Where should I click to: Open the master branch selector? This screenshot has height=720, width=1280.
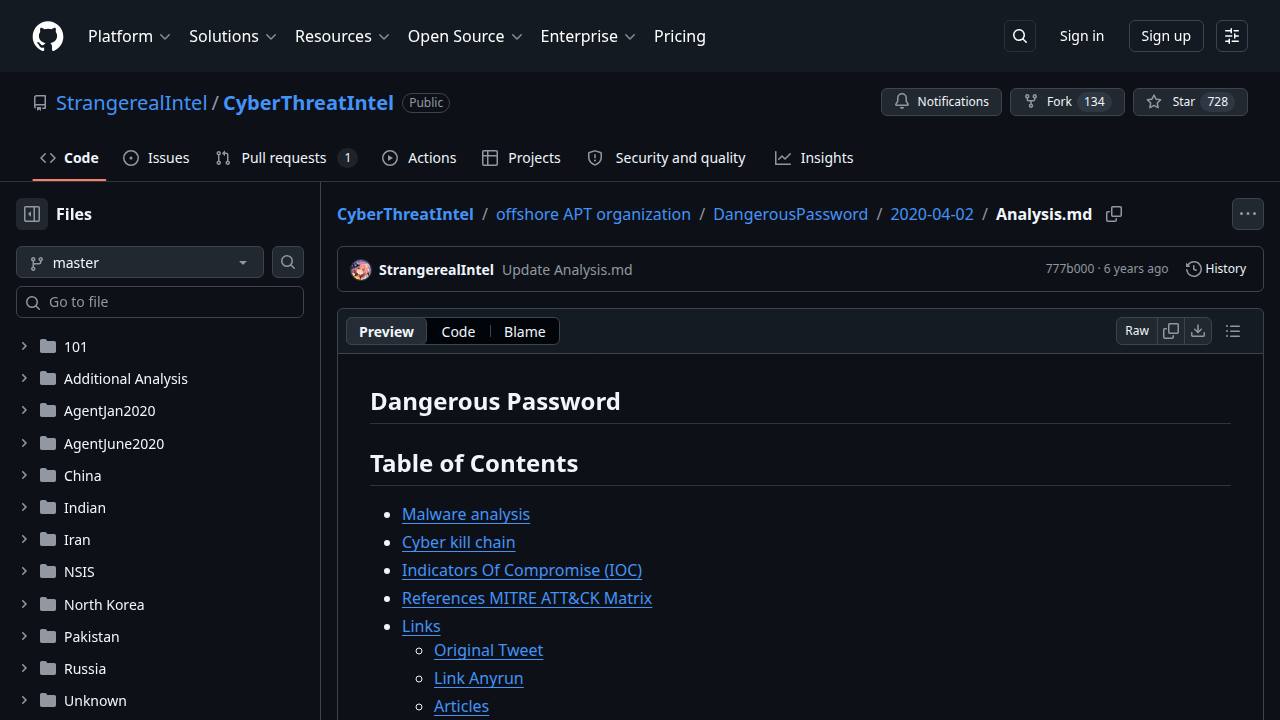click(x=140, y=262)
